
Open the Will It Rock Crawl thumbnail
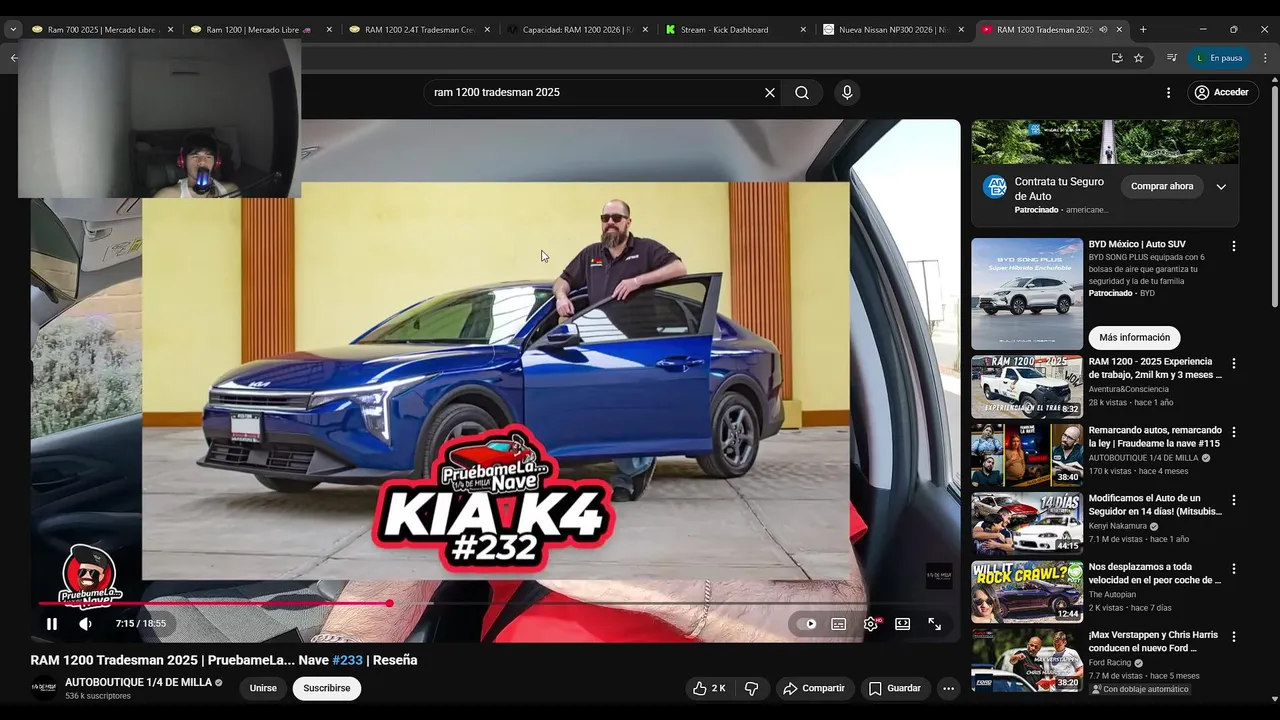click(x=1027, y=592)
